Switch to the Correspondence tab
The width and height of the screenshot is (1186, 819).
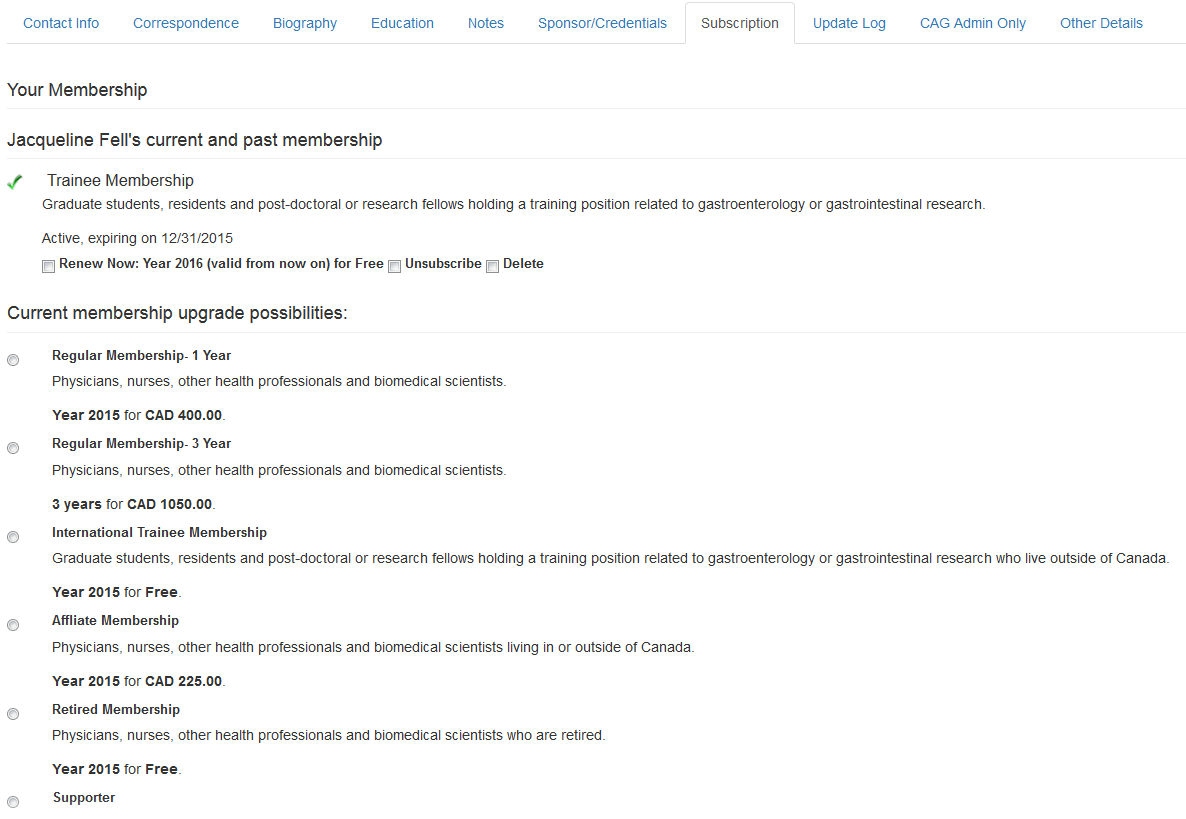coord(186,23)
